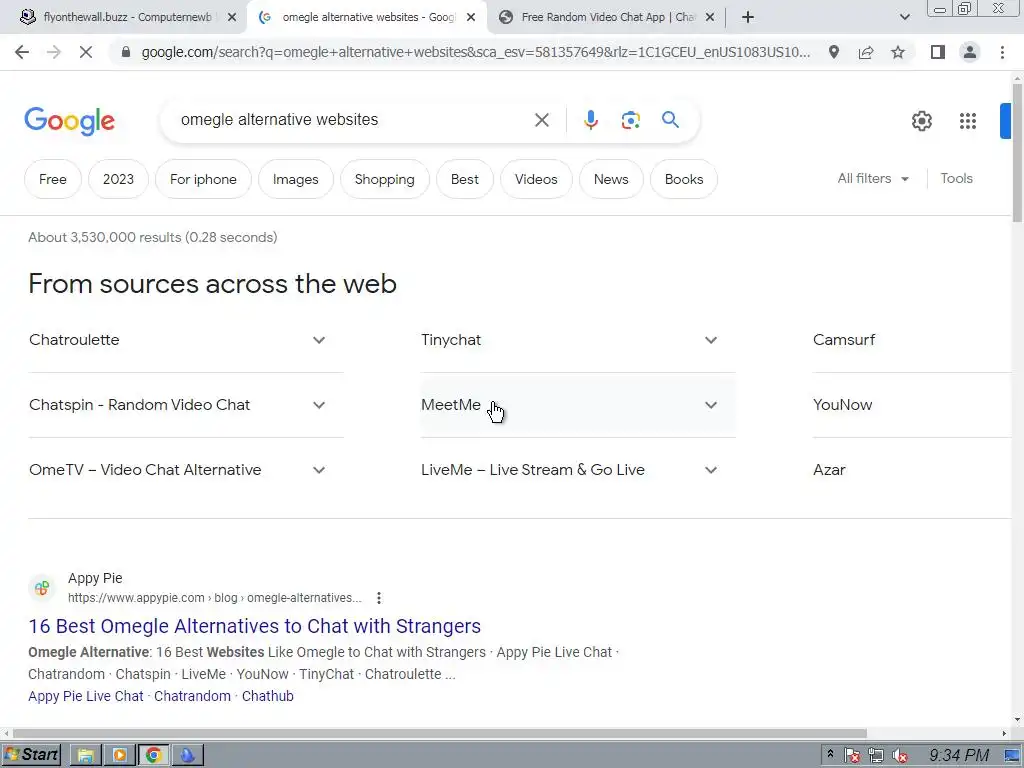Viewport: 1024px width, 768px height.
Task: Click the location pin icon in address bar
Action: click(x=834, y=52)
